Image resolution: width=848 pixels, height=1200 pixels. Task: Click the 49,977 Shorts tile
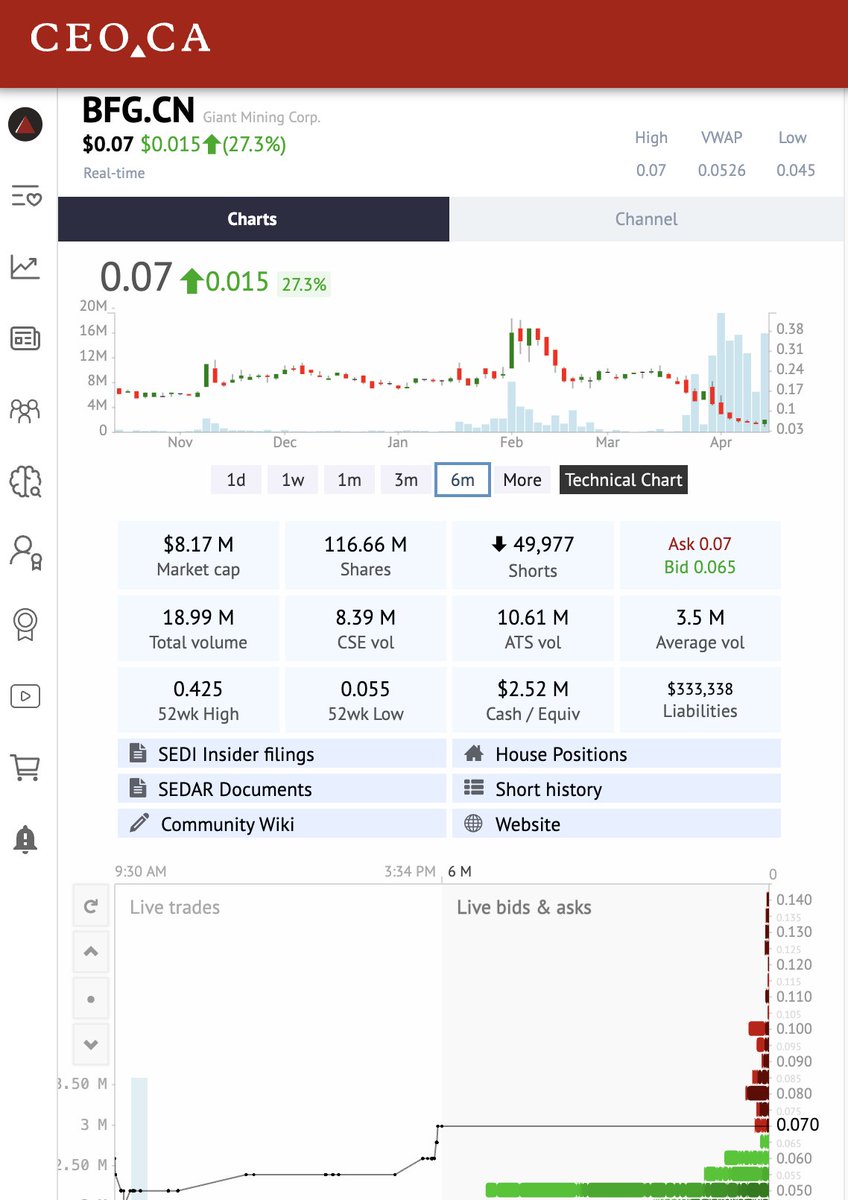click(533, 556)
